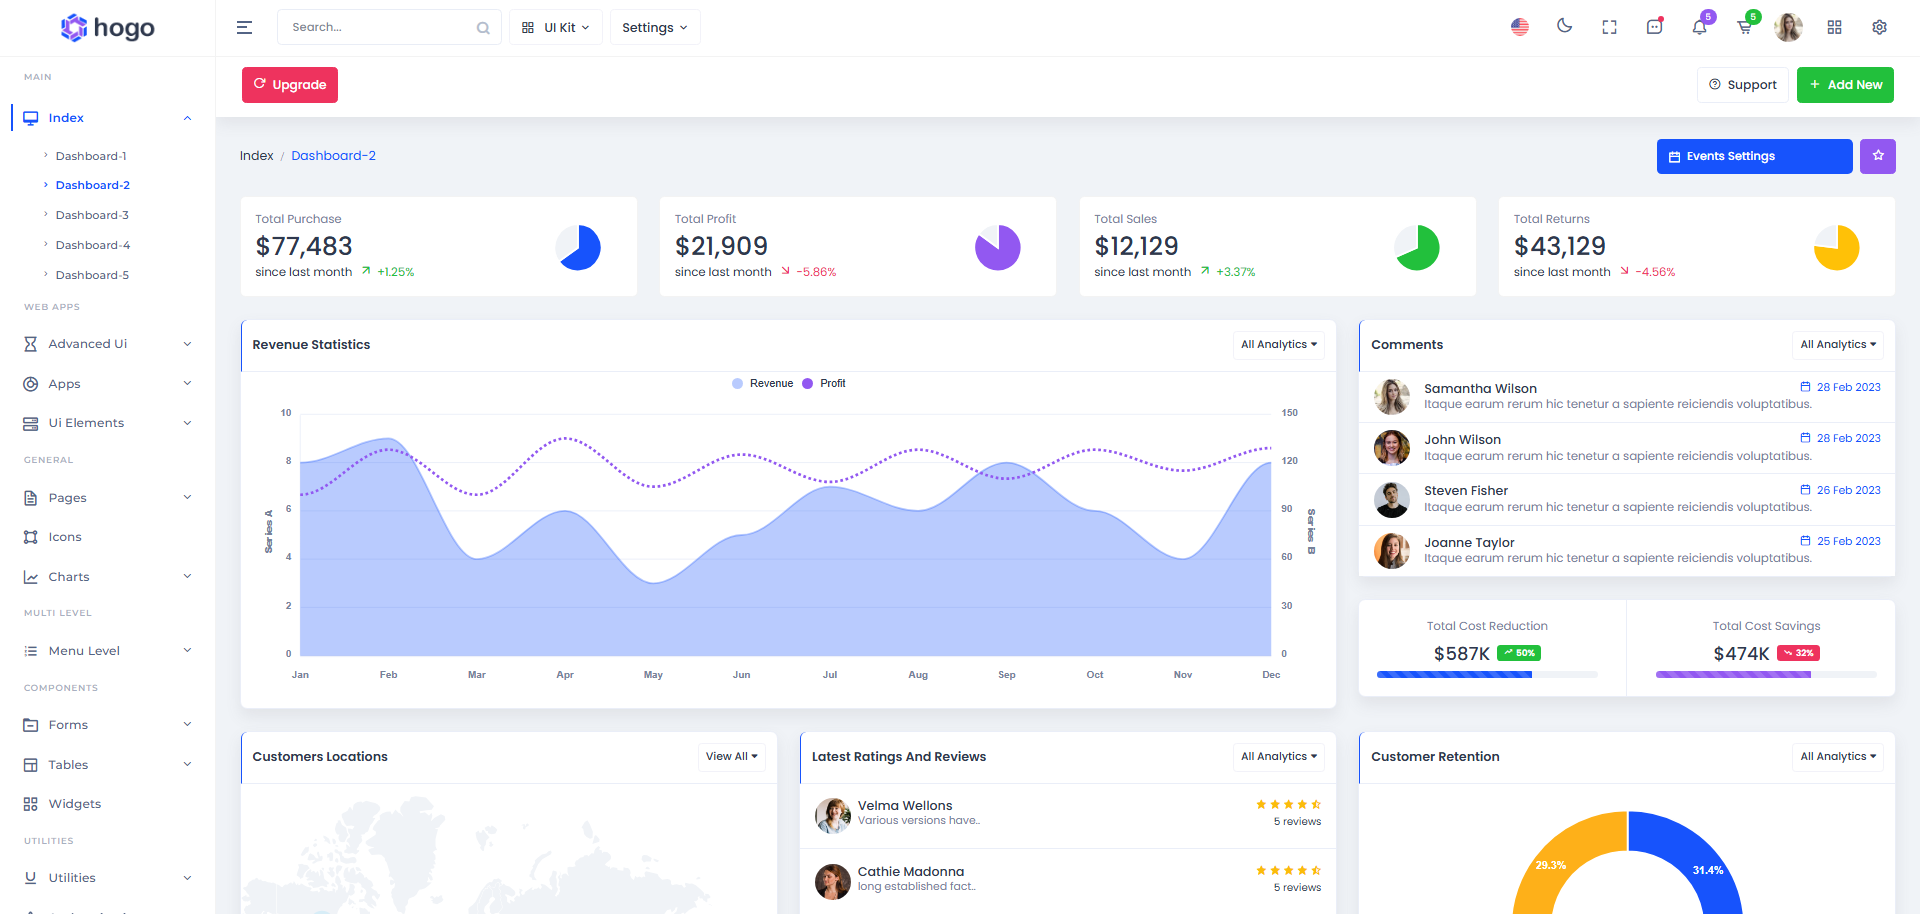The height and width of the screenshot is (914, 1920).
Task: Expand the Charts menu chevron
Action: 187,577
